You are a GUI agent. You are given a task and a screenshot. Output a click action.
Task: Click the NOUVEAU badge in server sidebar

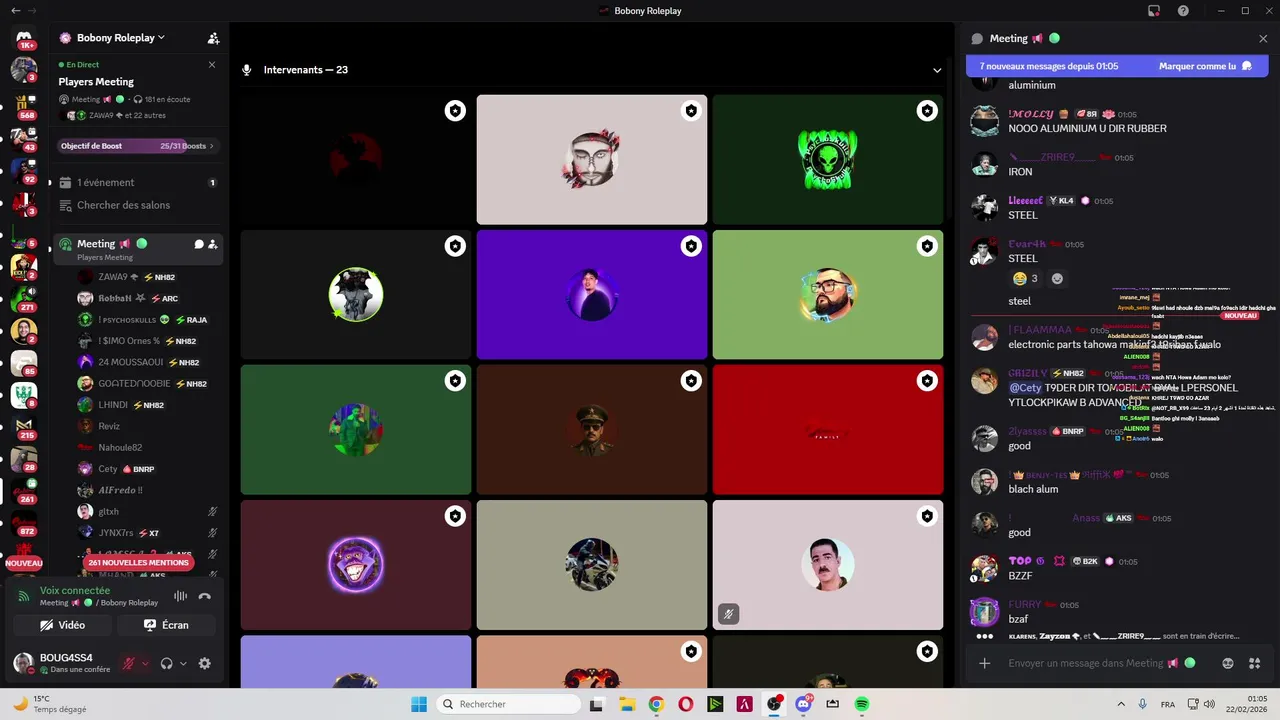pyautogui.click(x=24, y=563)
